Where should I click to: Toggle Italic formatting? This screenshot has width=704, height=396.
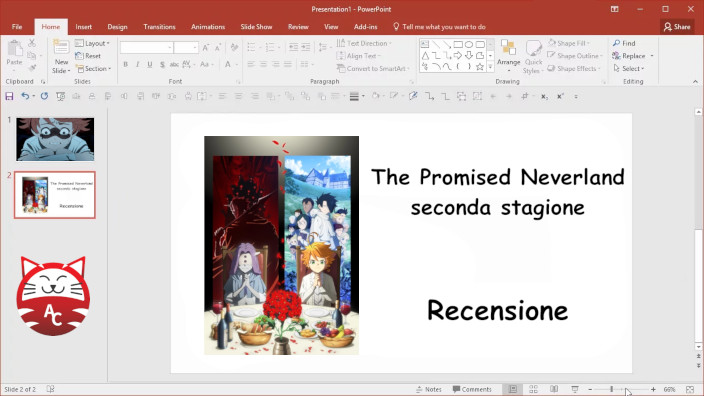137,65
